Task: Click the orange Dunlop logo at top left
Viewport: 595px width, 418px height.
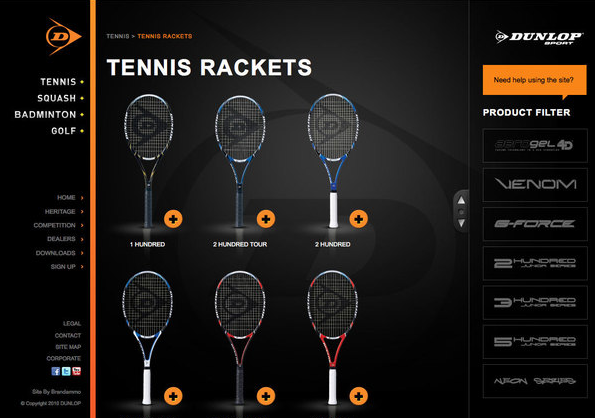Action: [x=63, y=37]
